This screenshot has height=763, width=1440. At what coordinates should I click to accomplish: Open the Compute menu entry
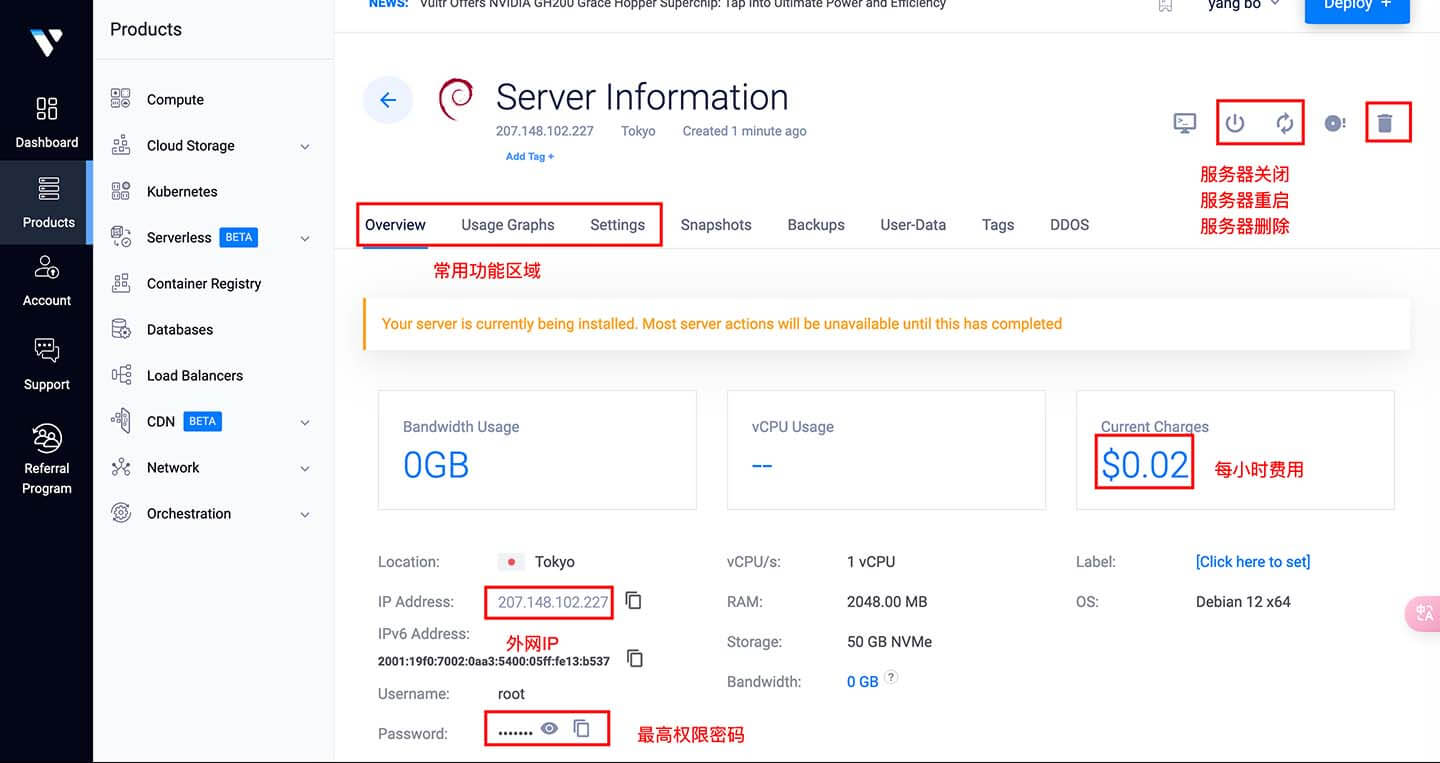tap(175, 99)
